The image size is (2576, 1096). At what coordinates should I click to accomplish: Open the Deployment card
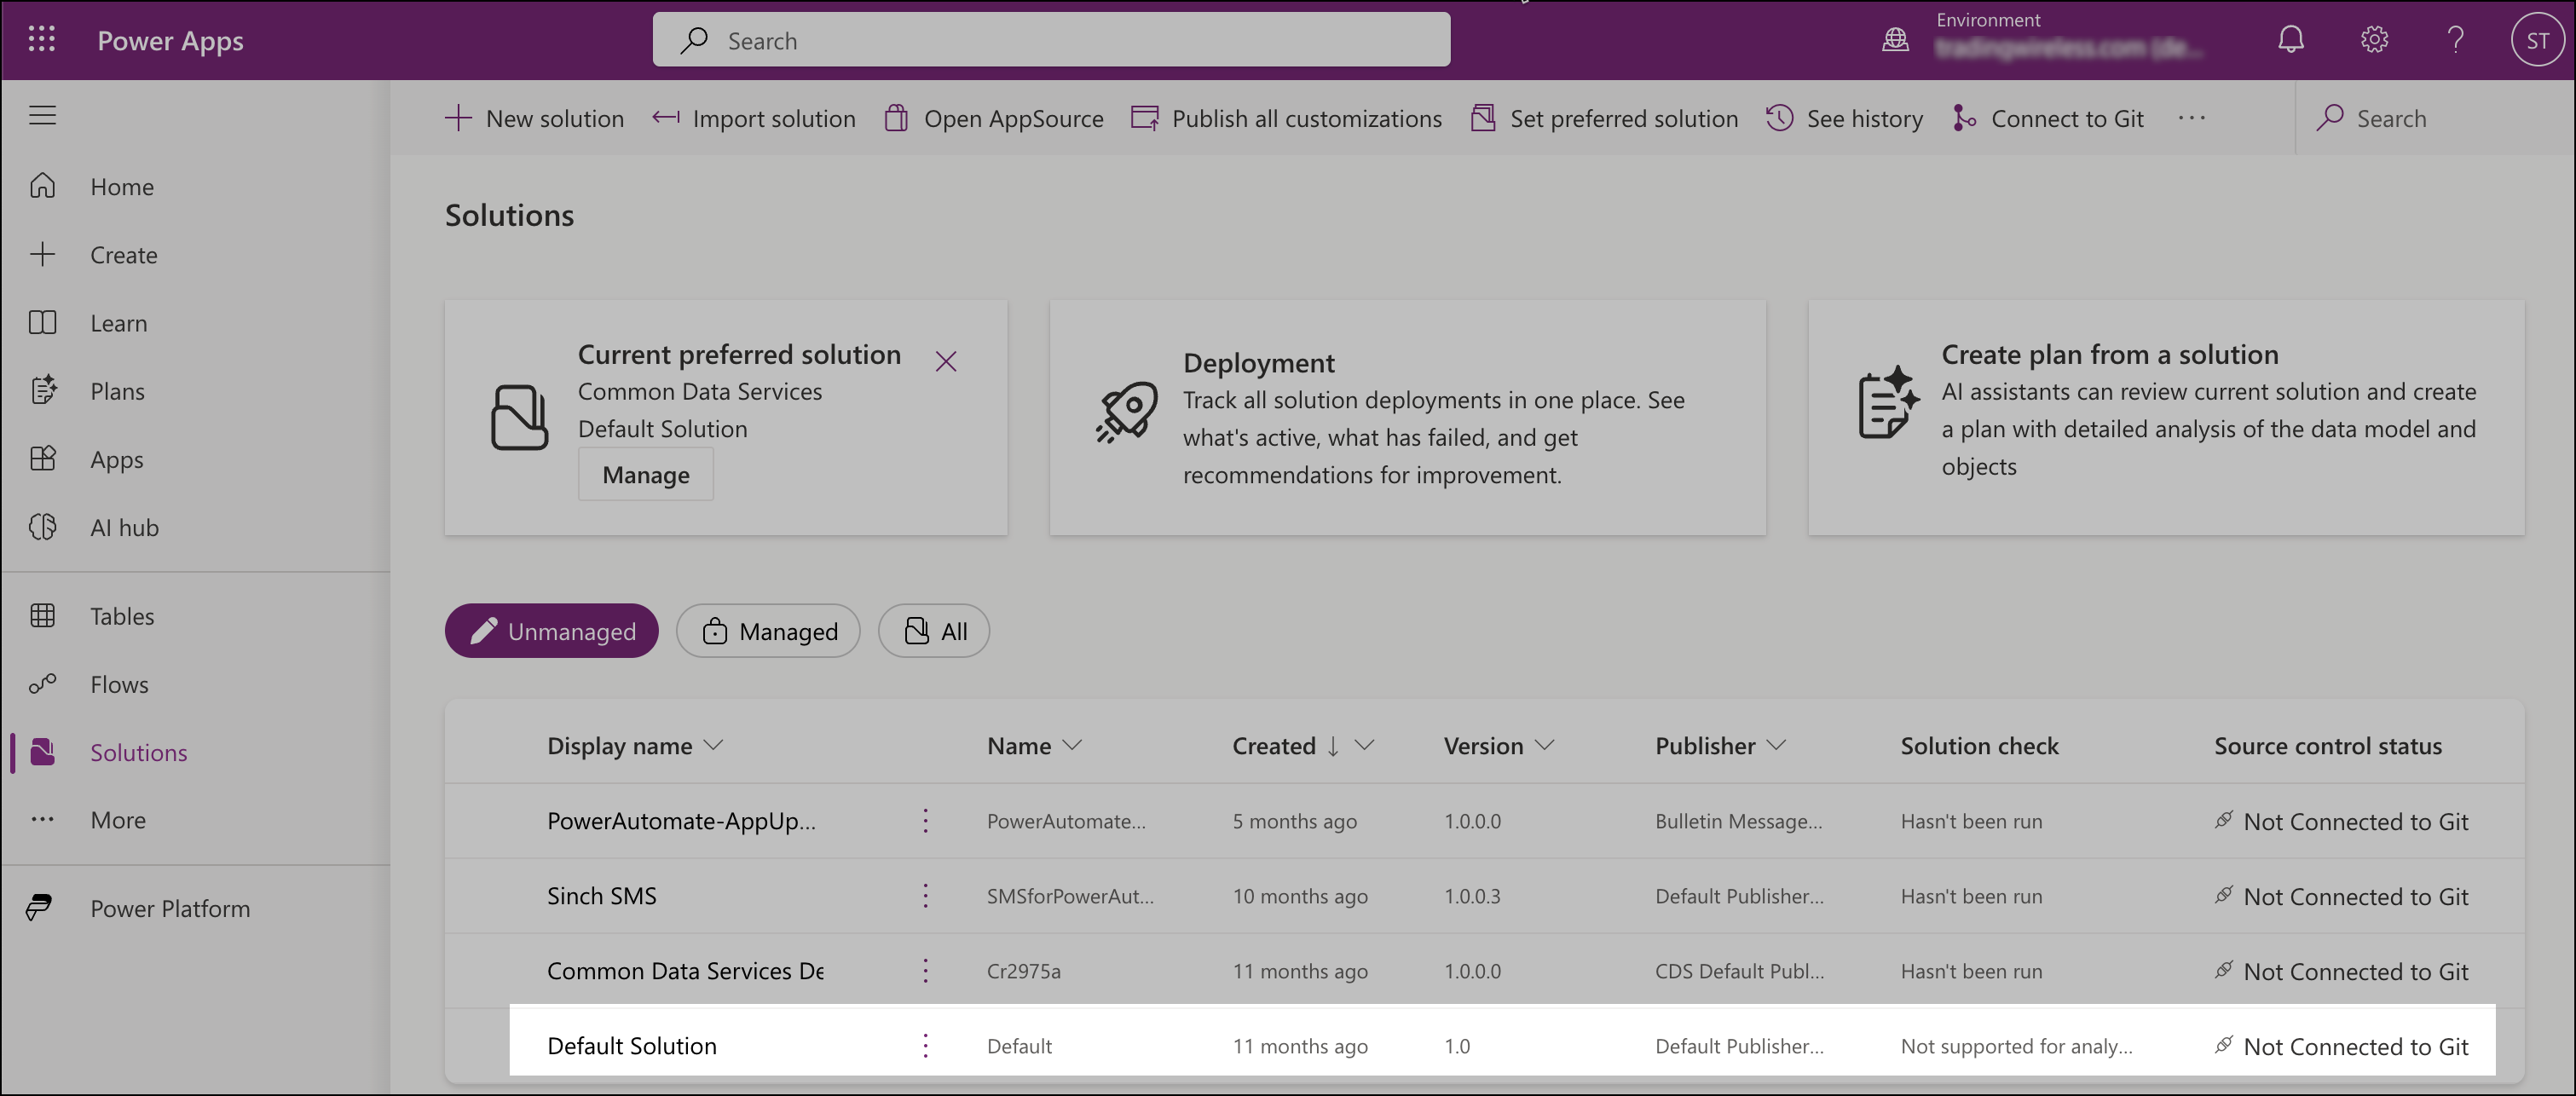point(1407,417)
